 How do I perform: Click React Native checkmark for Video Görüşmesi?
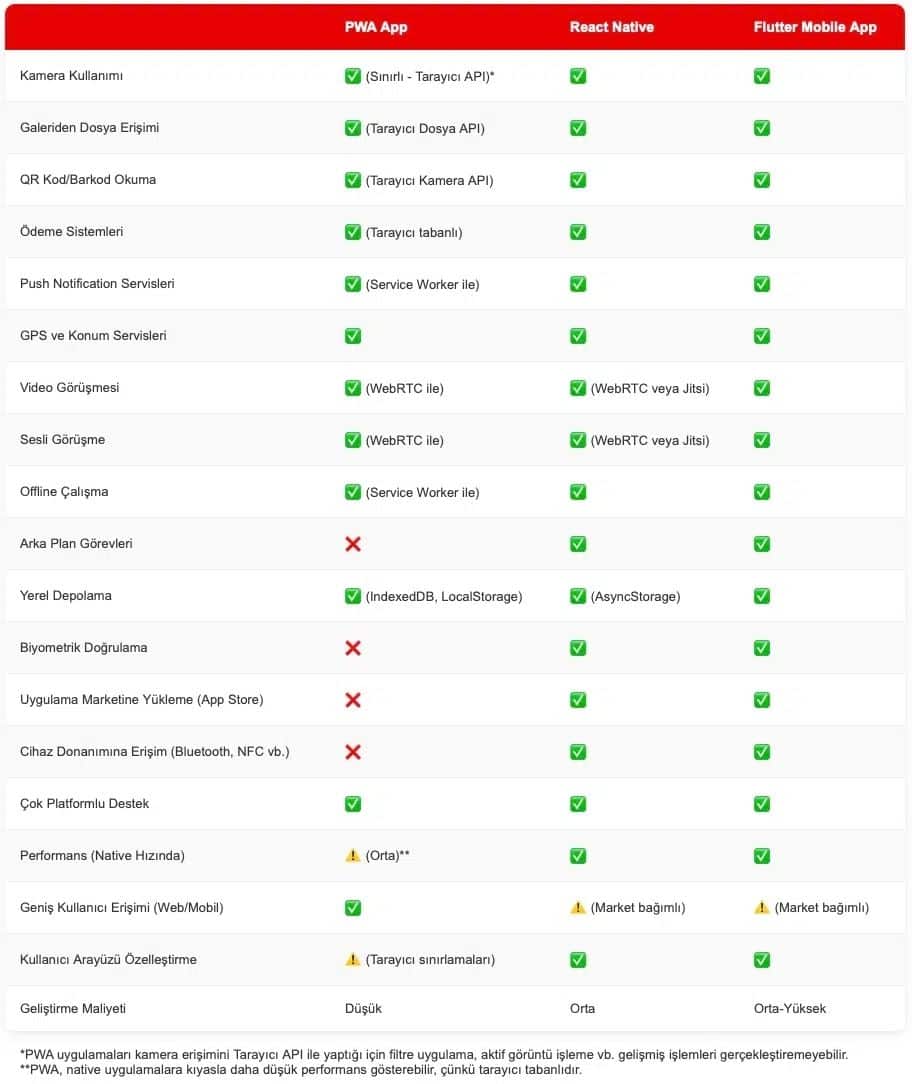578,388
